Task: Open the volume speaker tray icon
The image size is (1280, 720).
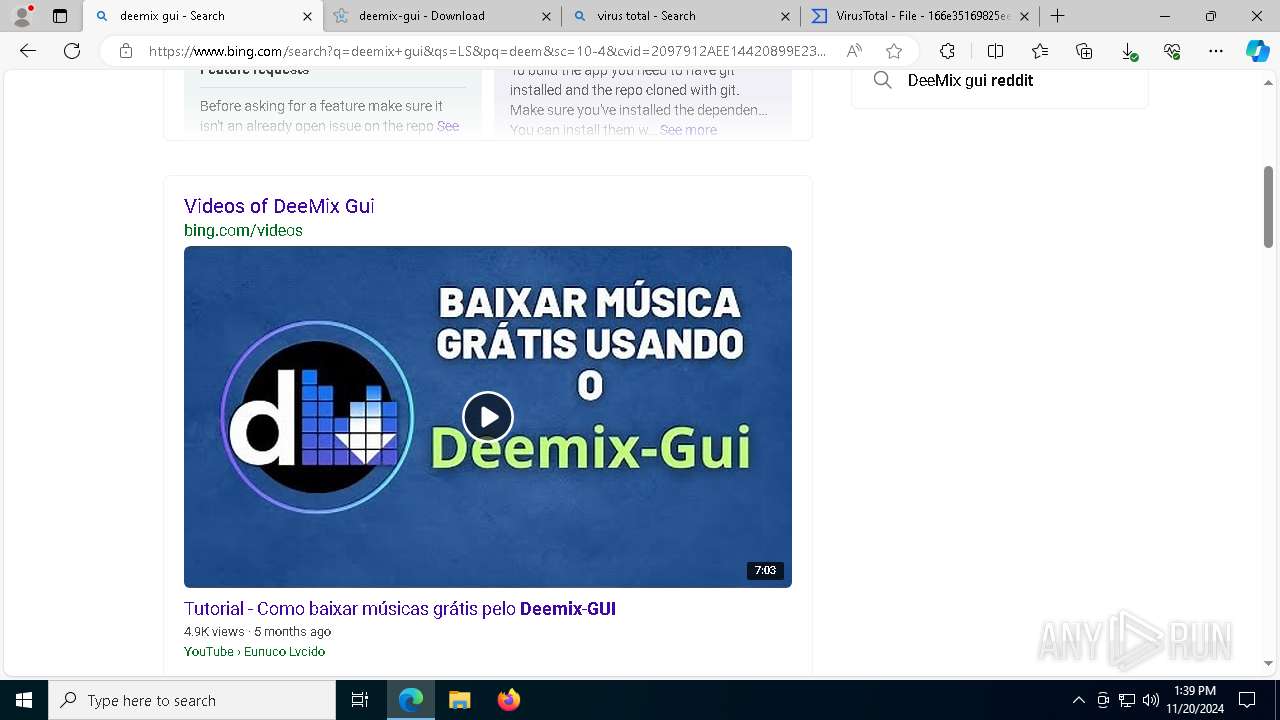Action: [1151, 700]
